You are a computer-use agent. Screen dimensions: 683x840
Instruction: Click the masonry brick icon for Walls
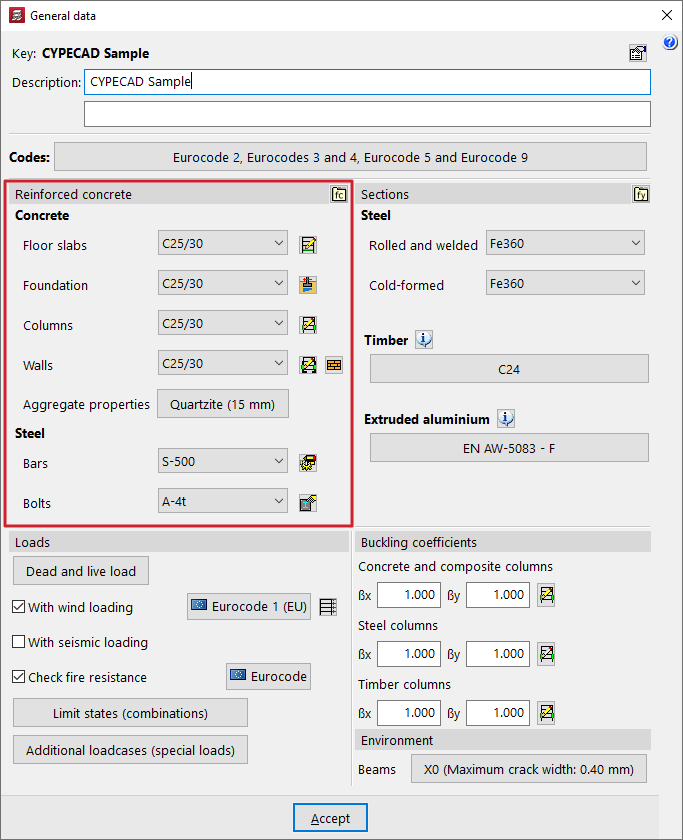point(334,365)
